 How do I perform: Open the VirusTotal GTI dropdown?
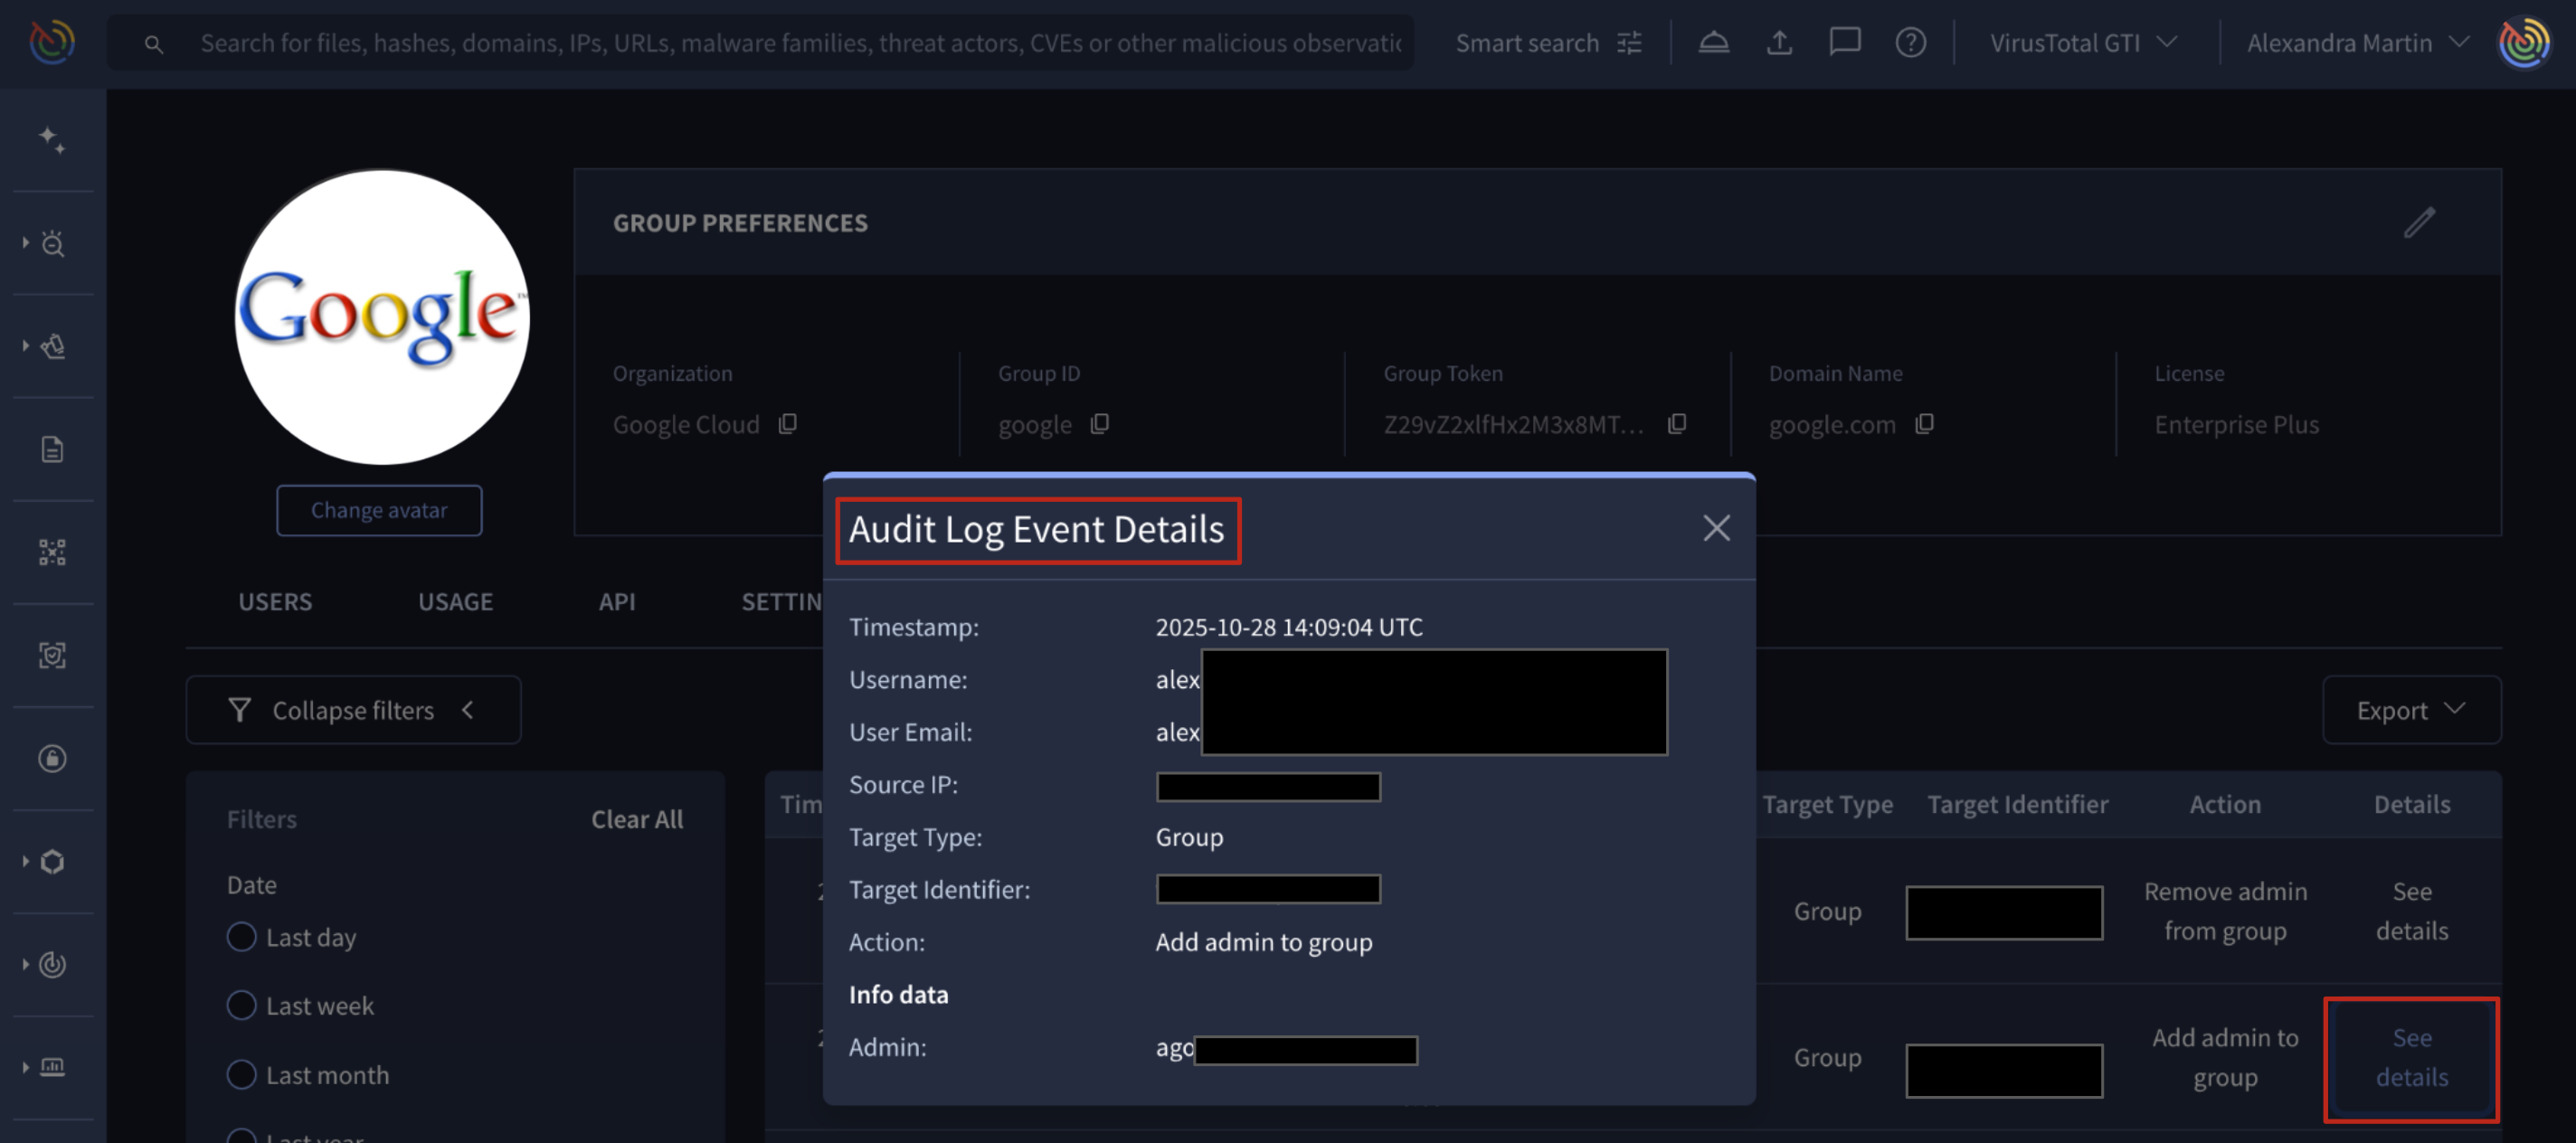[x=2082, y=43]
